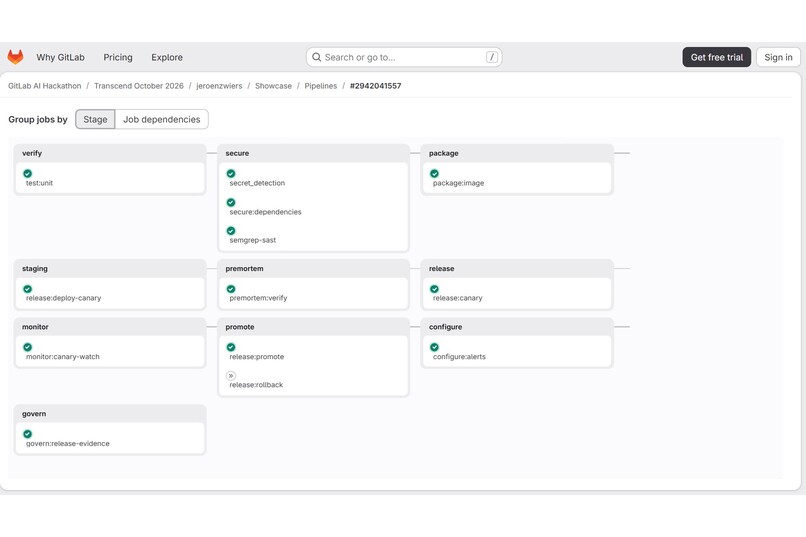Click the release:deploy-canary passed status icon

point(28,289)
